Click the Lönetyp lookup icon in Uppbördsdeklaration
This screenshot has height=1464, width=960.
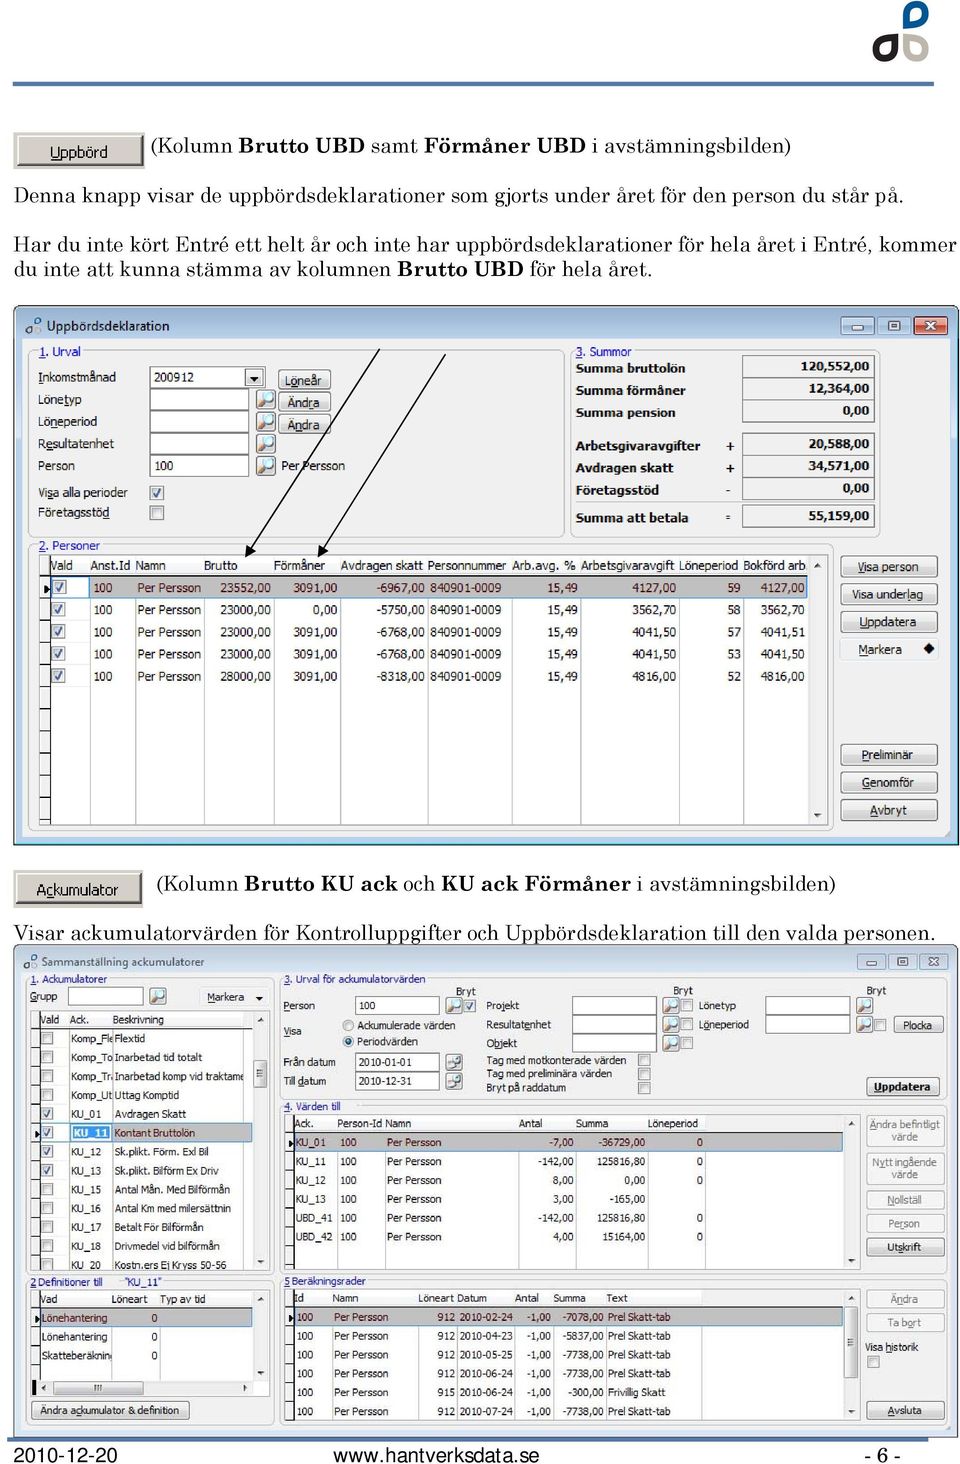[x=265, y=399]
